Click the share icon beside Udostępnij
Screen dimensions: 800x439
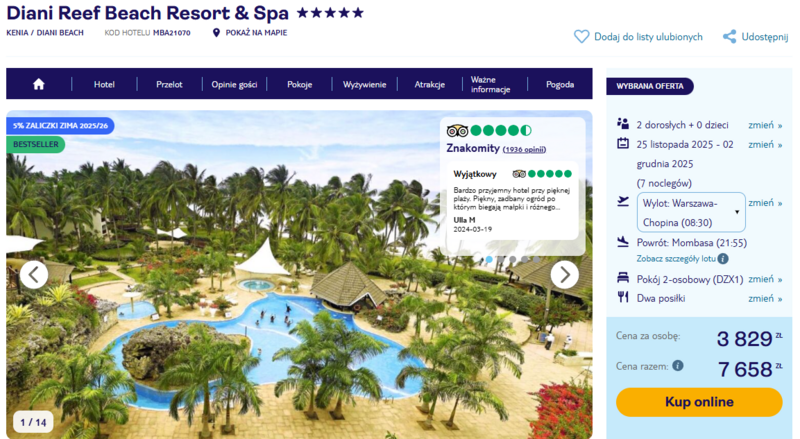click(x=730, y=36)
